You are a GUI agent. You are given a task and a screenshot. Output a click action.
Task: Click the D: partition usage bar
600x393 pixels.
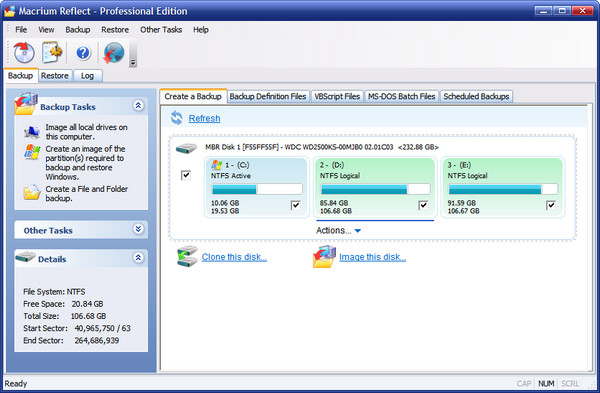click(x=375, y=189)
